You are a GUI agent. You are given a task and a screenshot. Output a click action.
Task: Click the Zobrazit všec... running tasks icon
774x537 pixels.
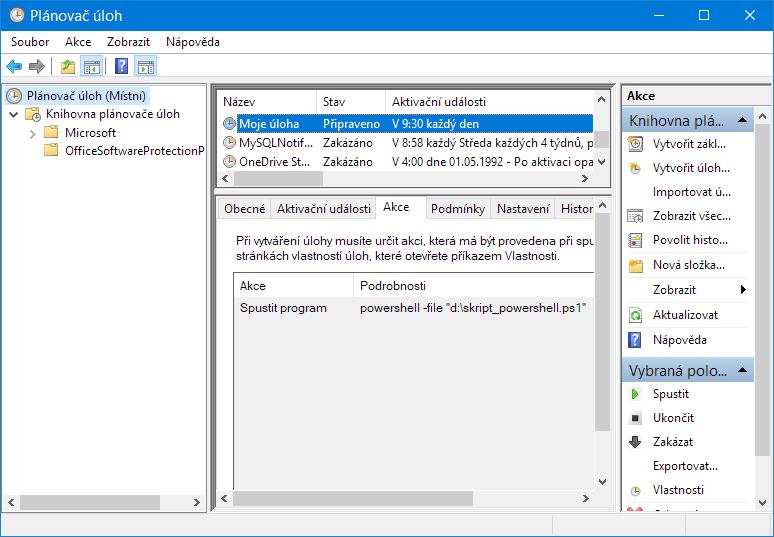point(635,216)
